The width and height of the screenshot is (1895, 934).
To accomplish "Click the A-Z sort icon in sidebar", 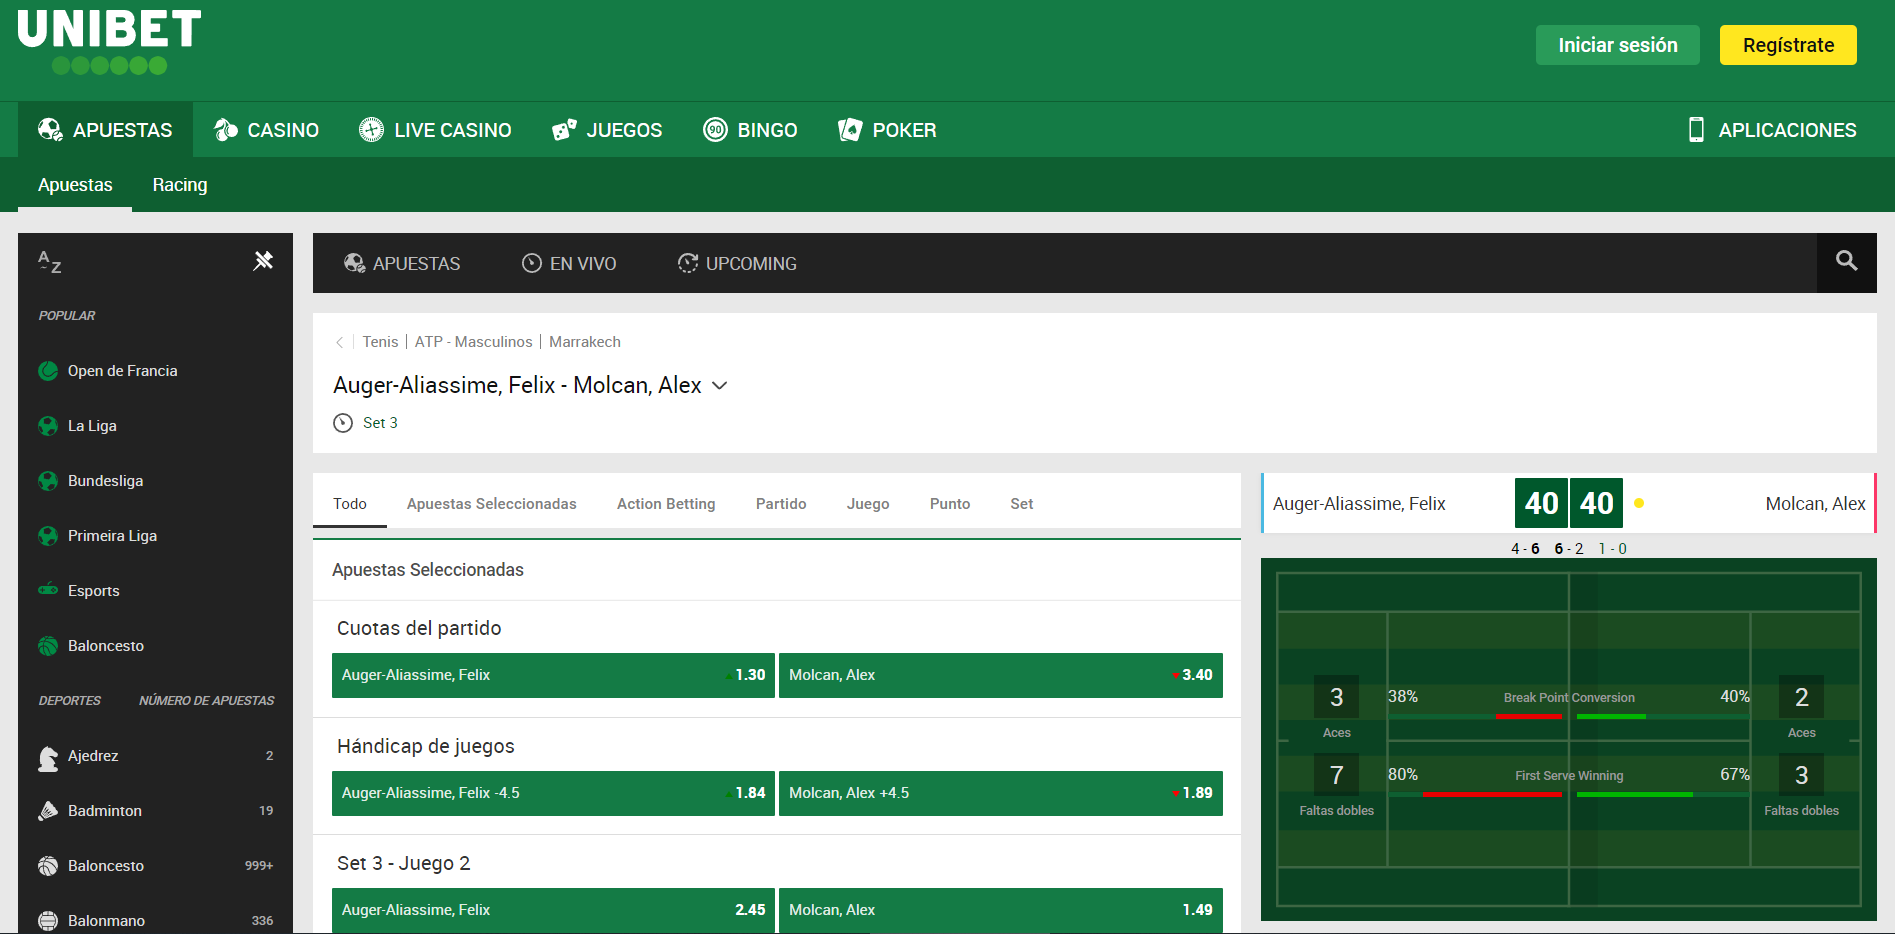I will tap(49, 262).
